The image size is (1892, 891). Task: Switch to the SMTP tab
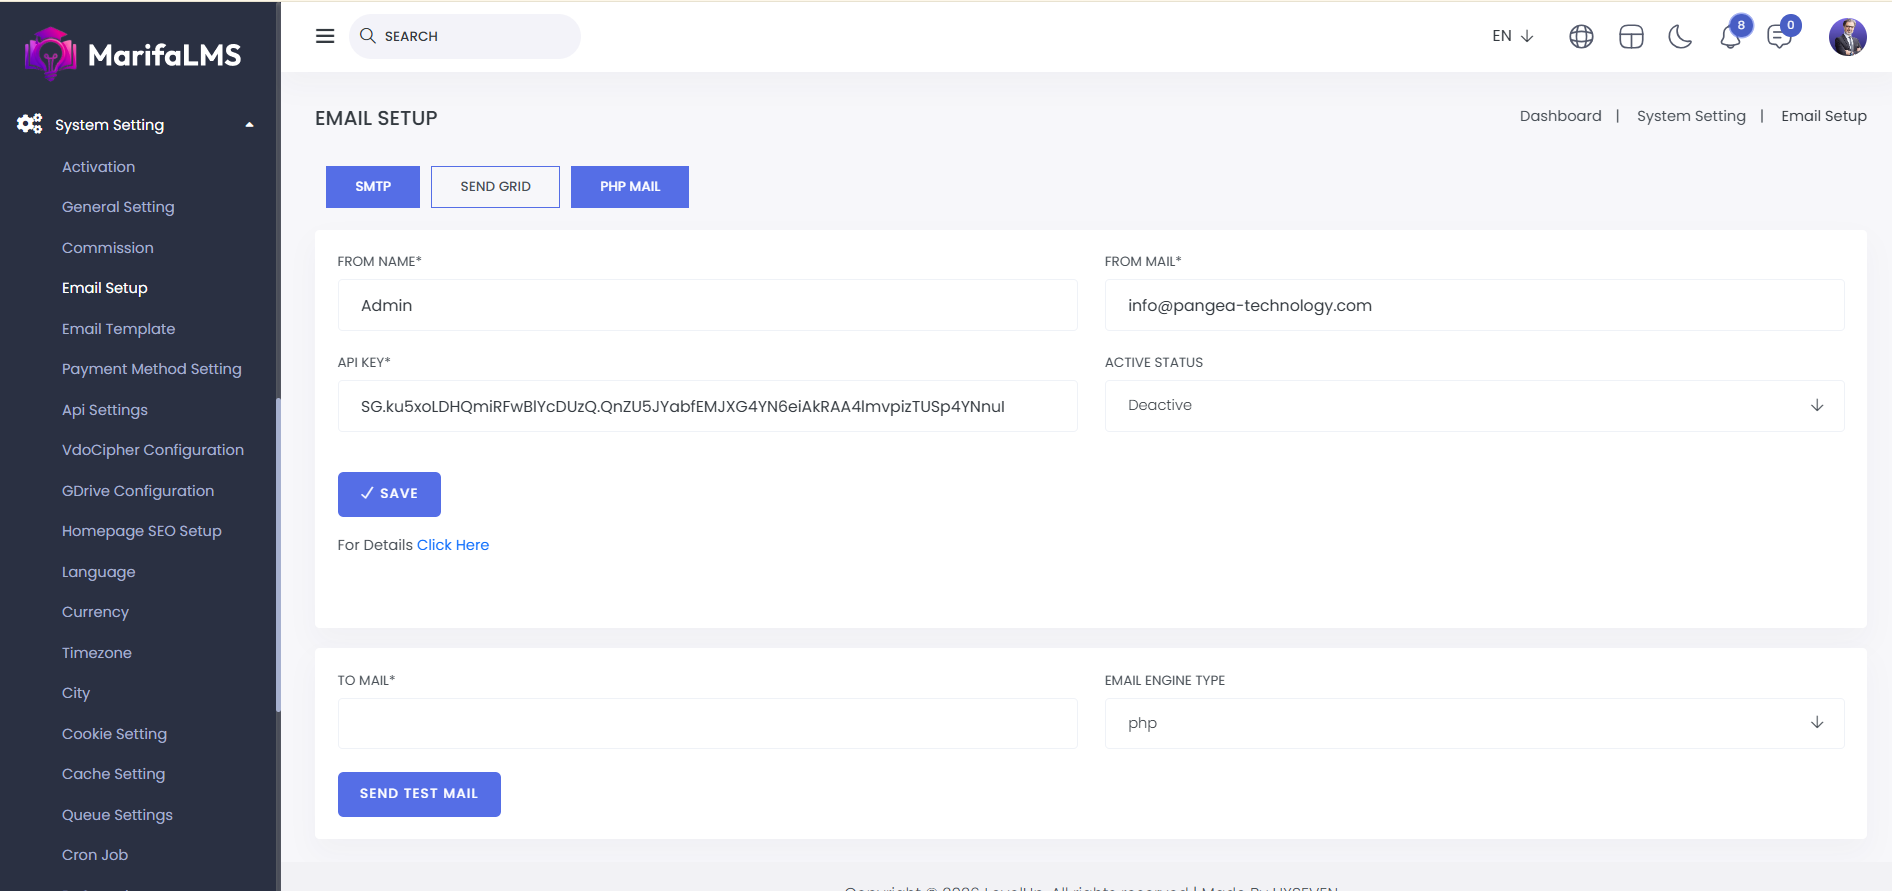[373, 187]
